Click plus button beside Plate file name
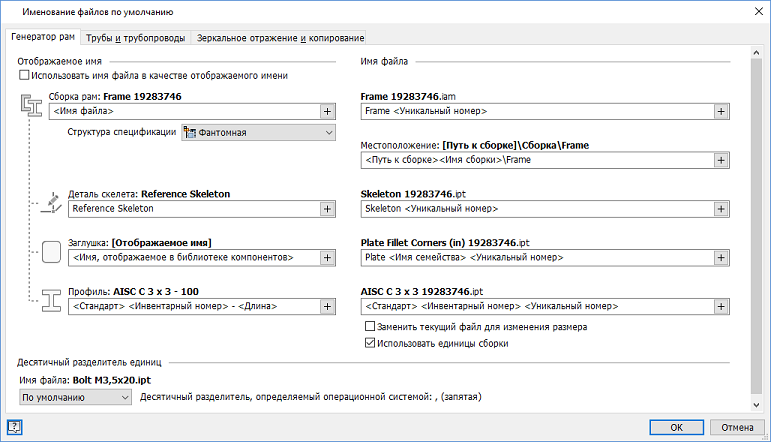 721,257
